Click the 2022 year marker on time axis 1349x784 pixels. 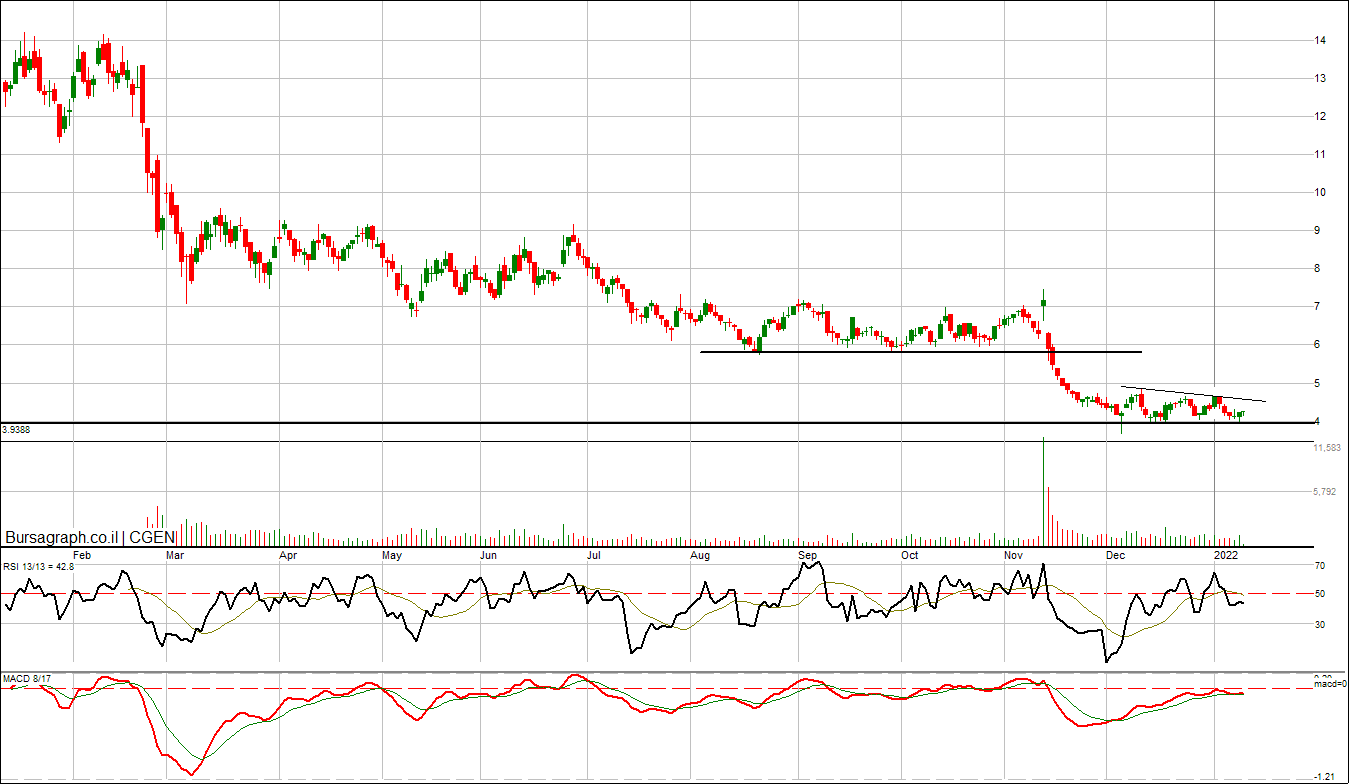[x=1226, y=554]
